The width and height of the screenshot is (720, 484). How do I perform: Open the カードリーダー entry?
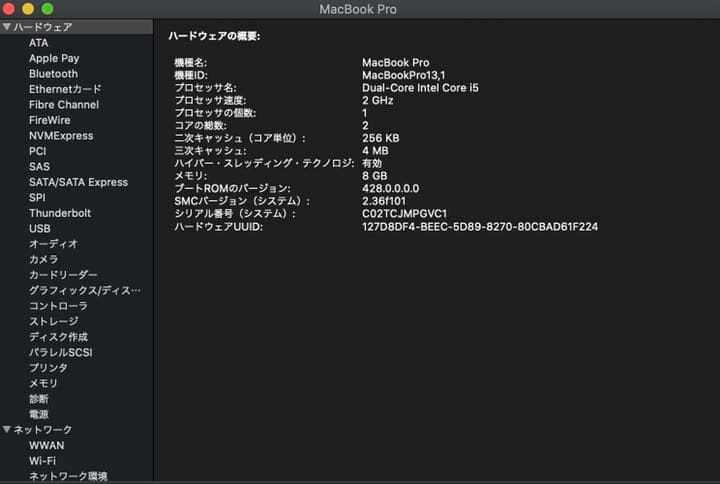63,275
